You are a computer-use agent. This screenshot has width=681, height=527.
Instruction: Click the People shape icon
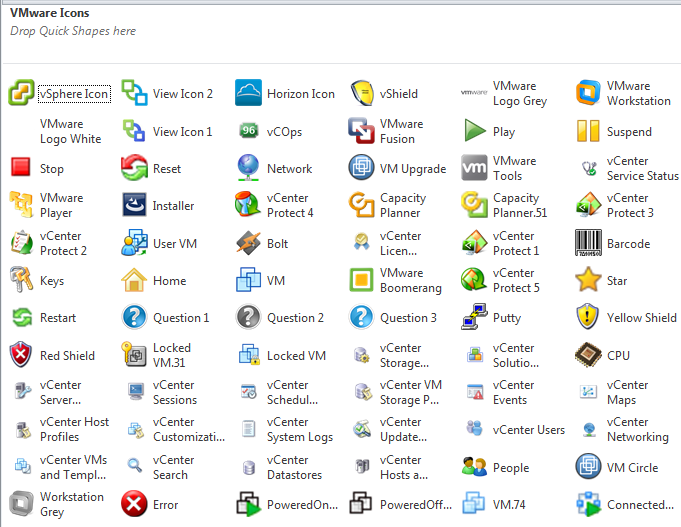coord(474,466)
